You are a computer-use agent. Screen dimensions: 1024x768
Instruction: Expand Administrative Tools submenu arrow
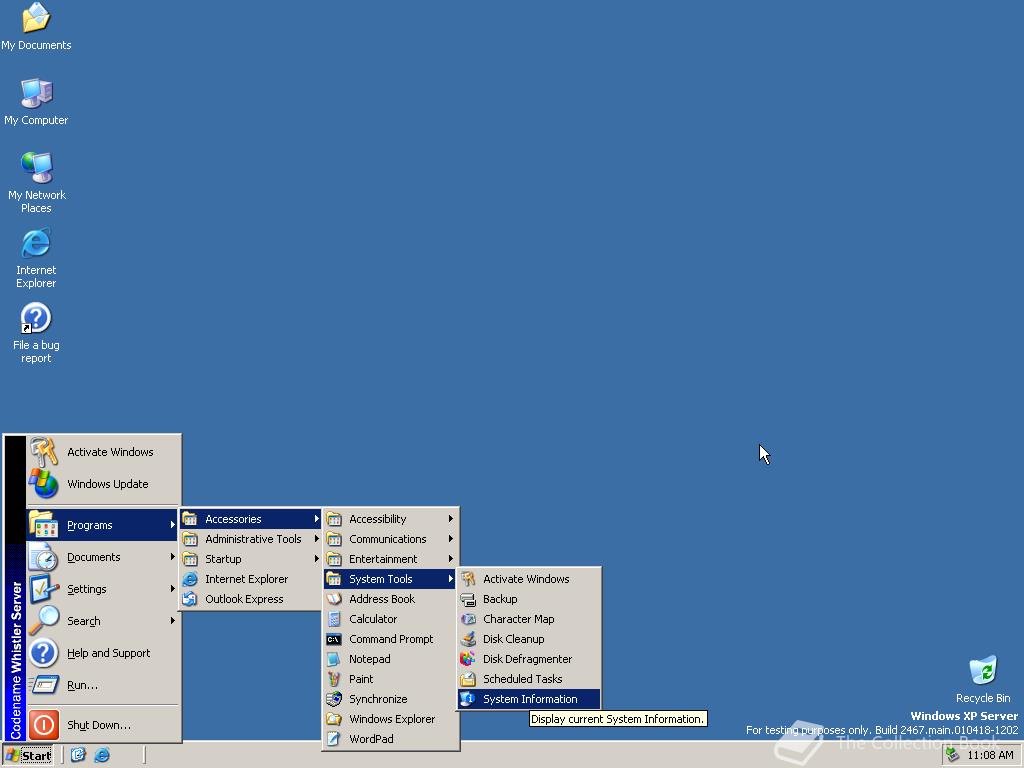tap(317, 539)
